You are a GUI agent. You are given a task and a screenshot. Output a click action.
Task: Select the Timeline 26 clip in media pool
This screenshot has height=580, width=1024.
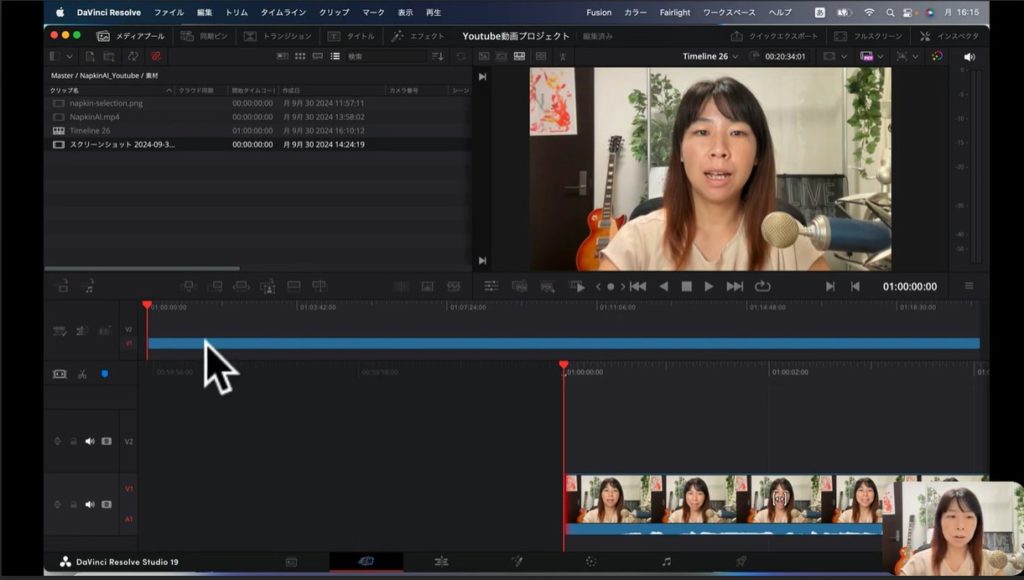tap(90, 131)
